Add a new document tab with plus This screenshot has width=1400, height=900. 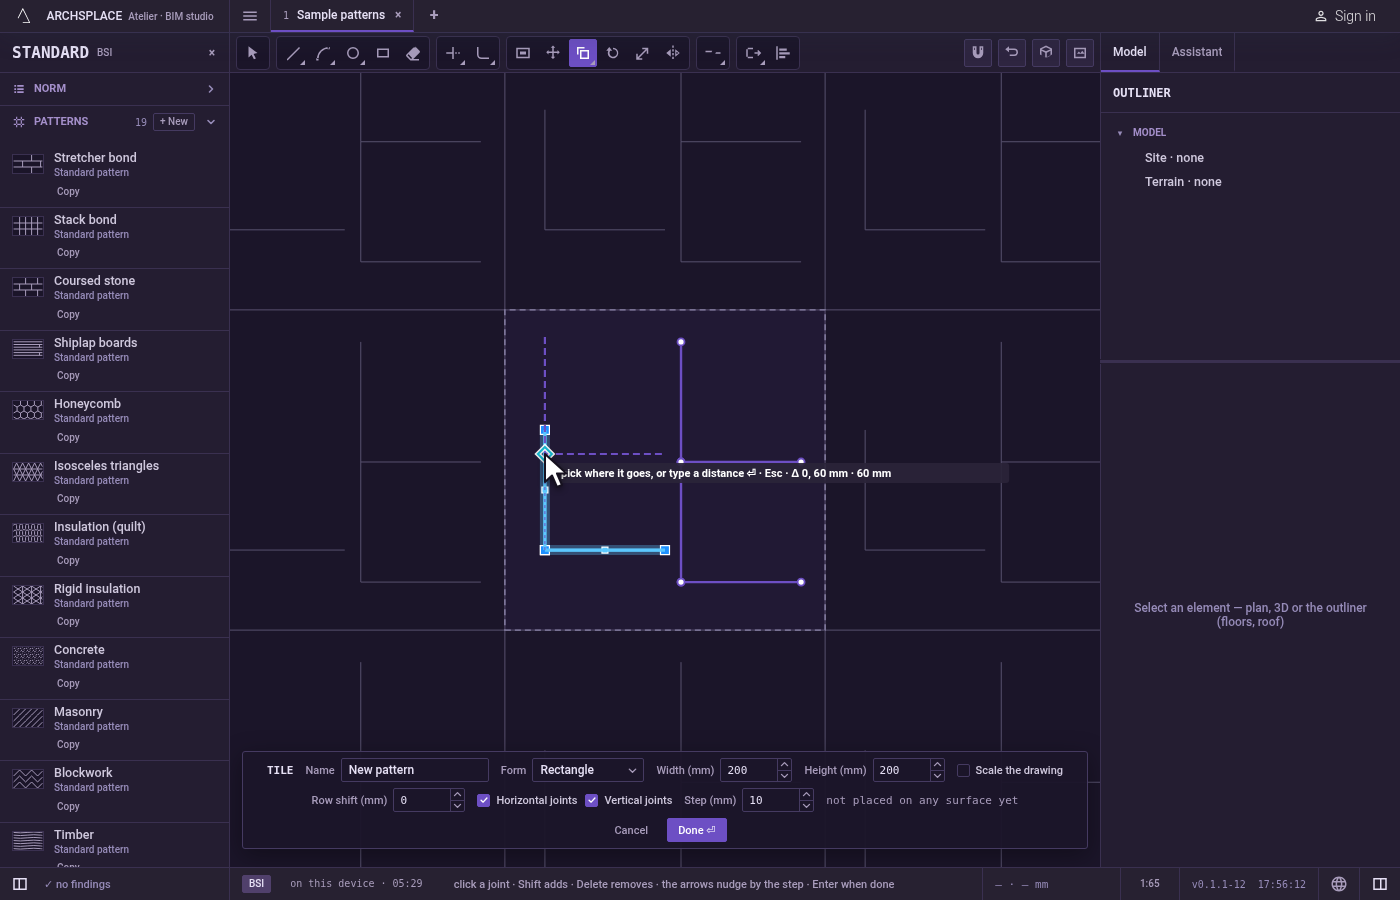[434, 15]
